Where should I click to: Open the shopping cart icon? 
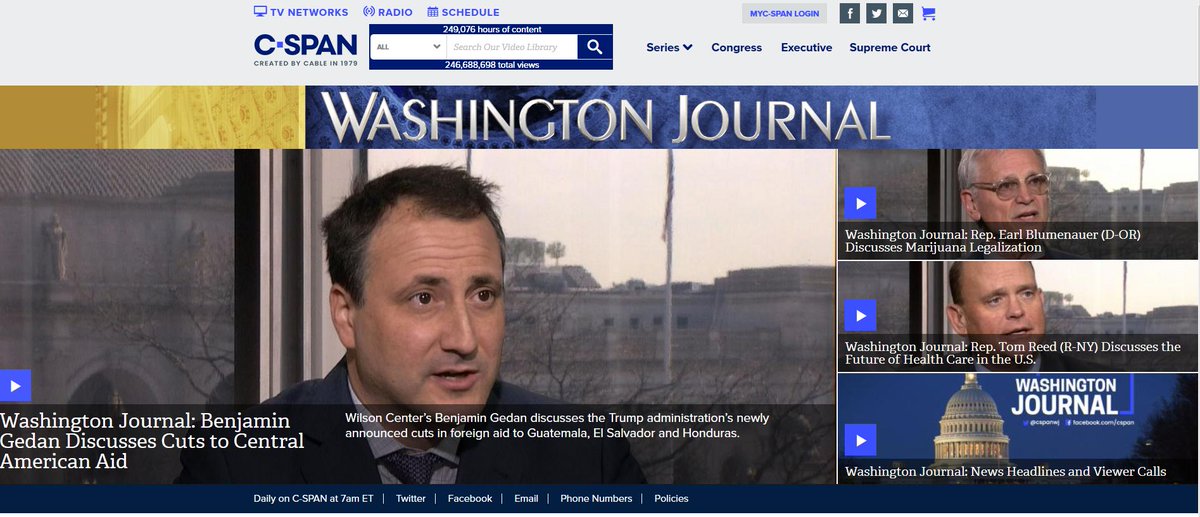[x=928, y=13]
